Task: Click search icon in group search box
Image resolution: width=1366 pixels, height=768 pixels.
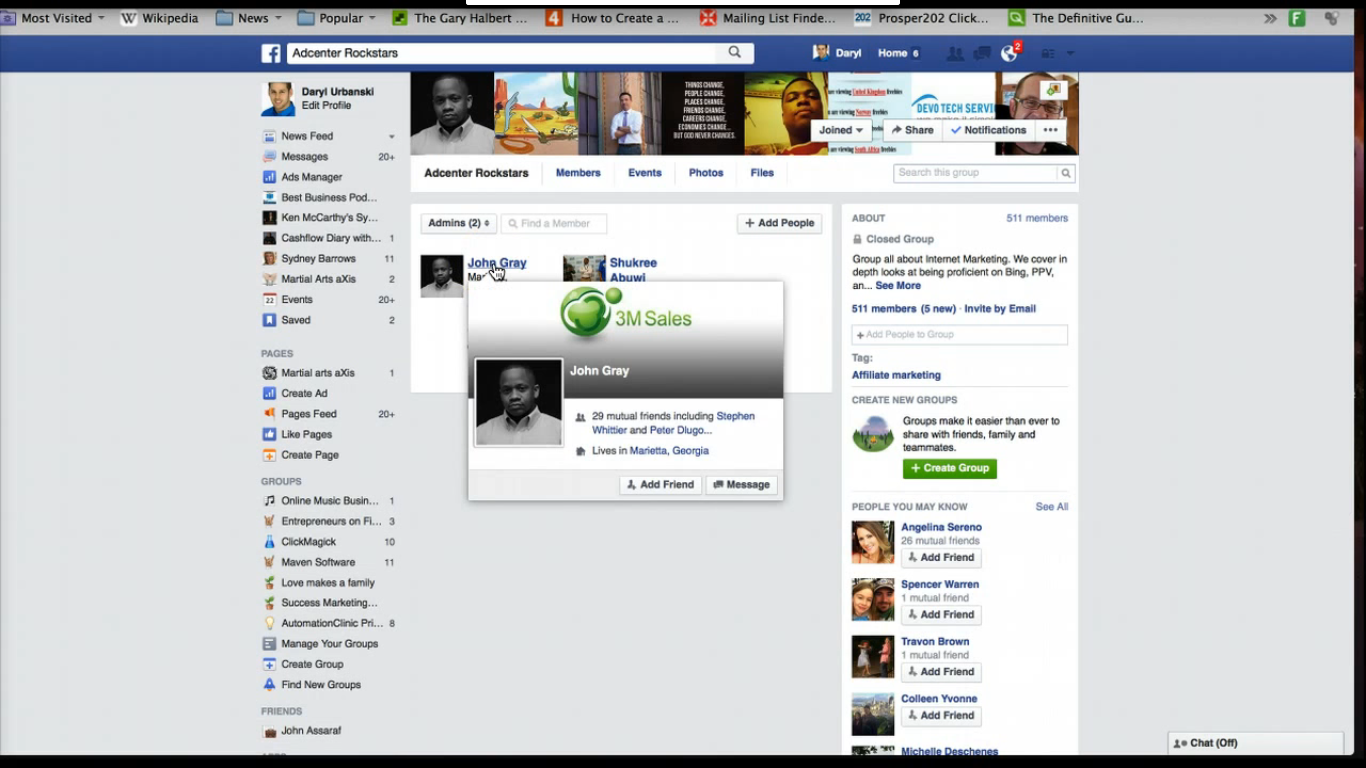Action: (x=1066, y=173)
